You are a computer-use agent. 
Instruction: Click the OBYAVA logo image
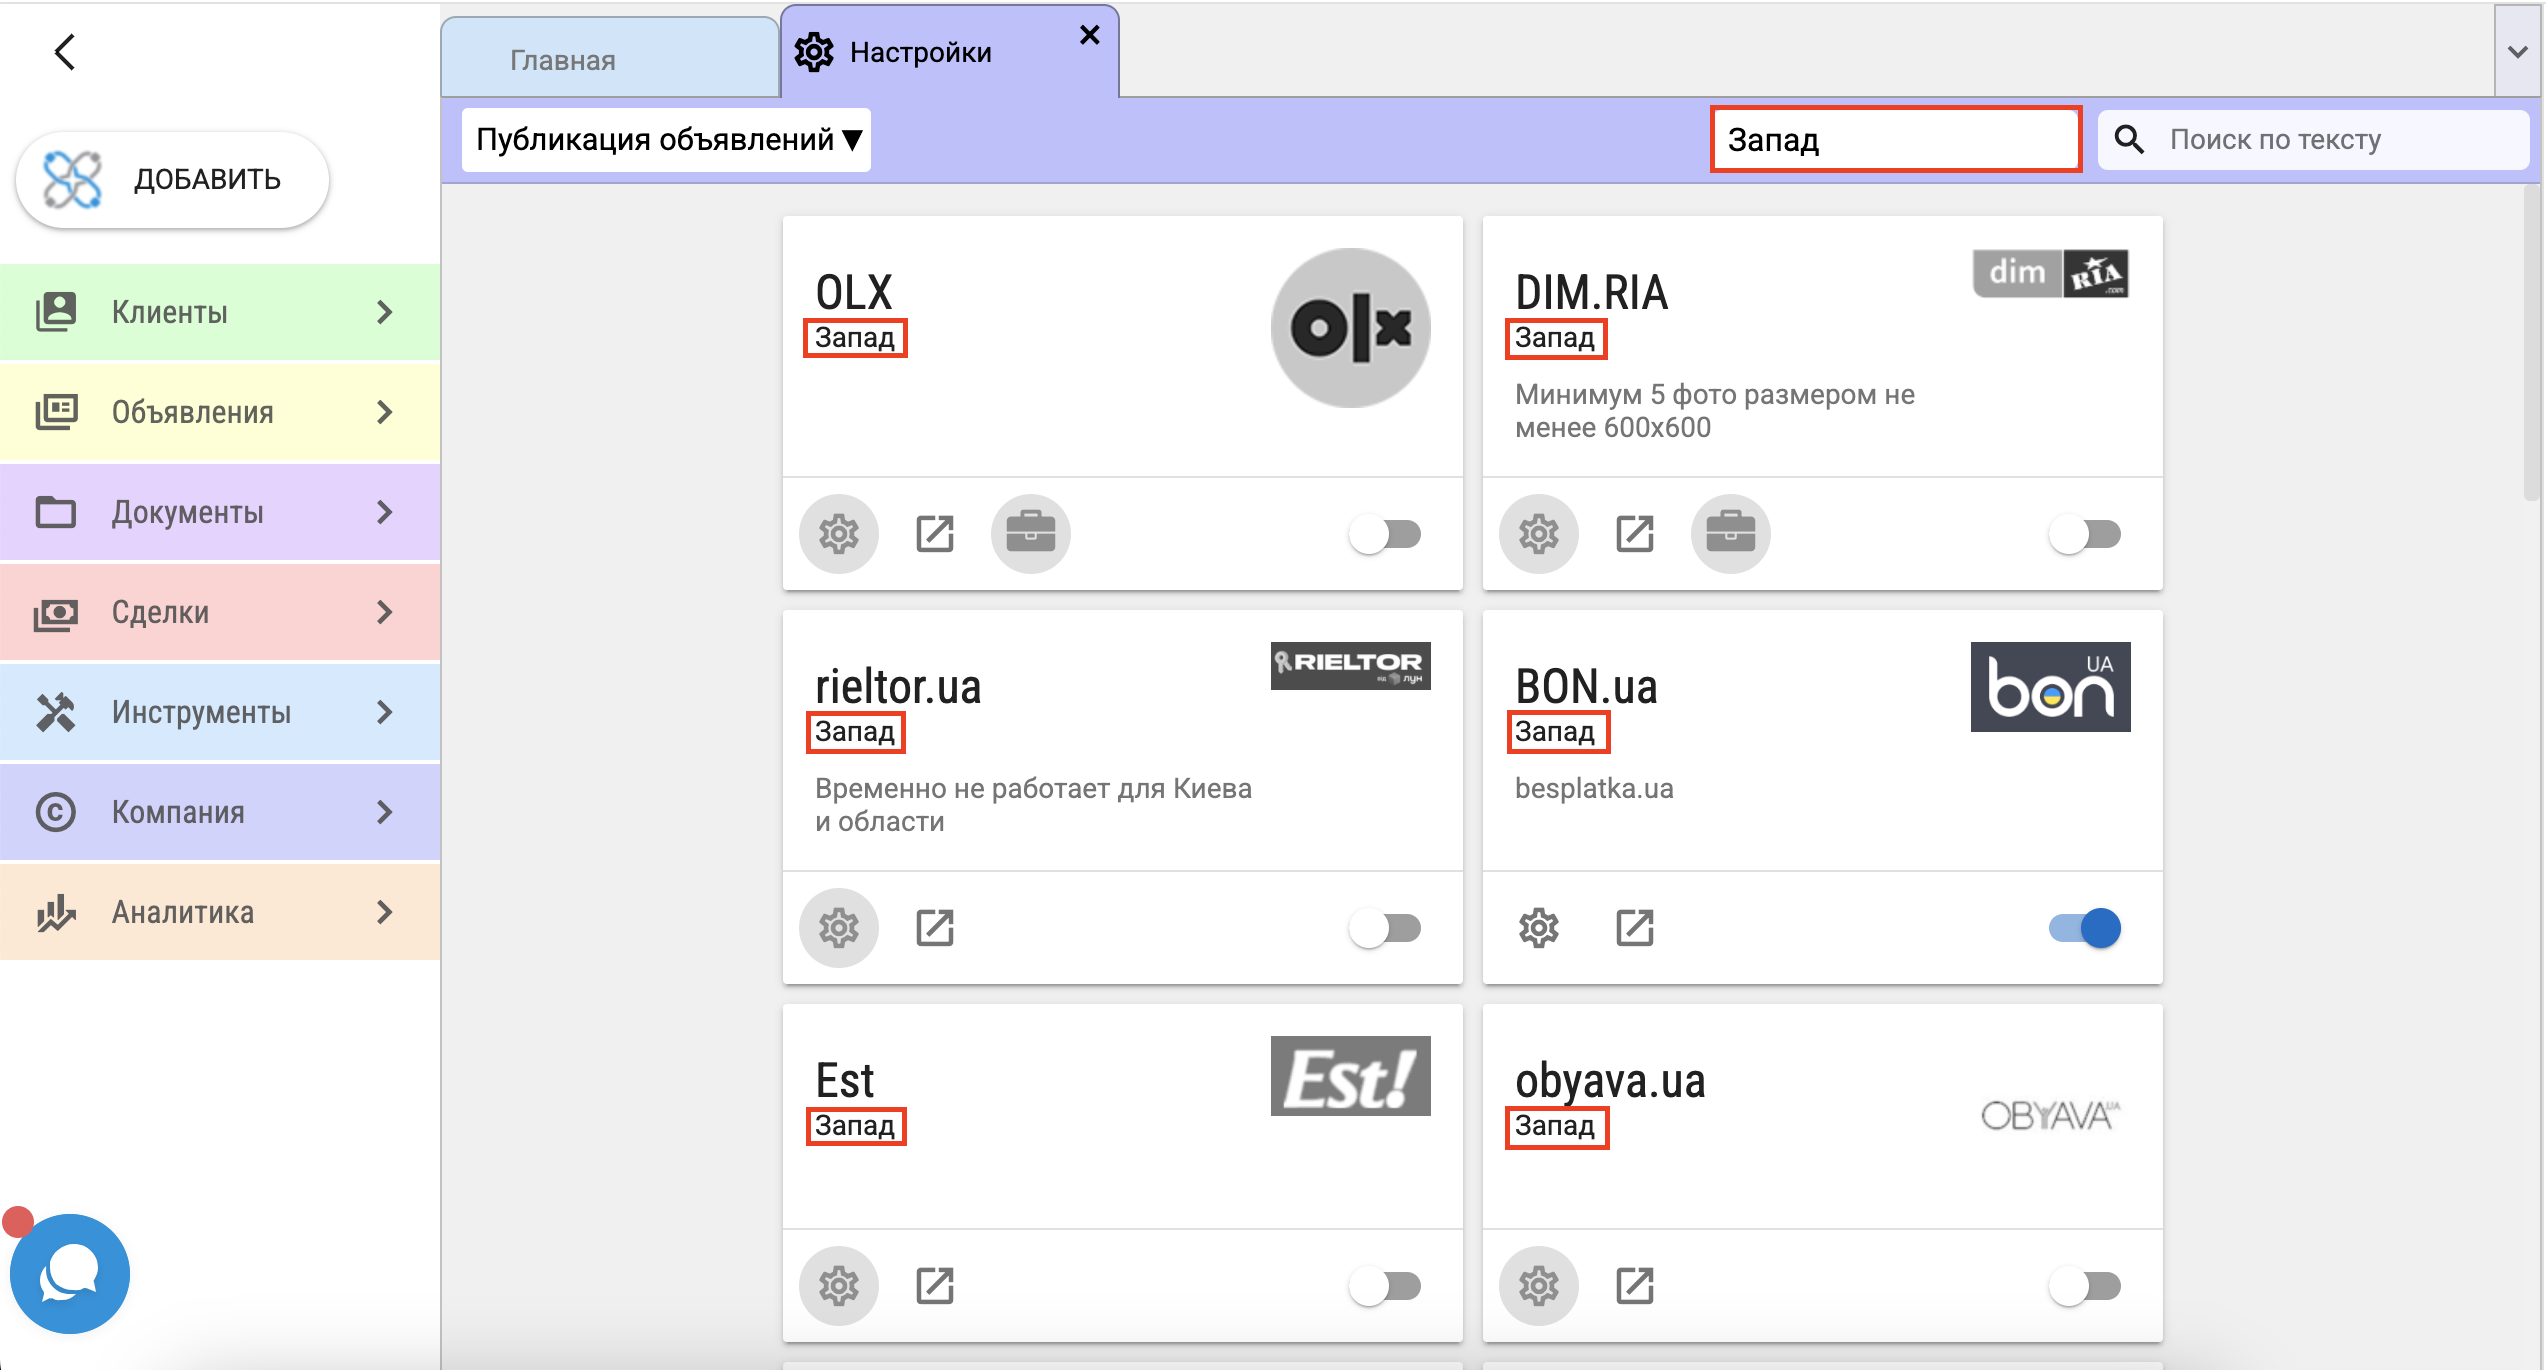tap(2050, 1115)
